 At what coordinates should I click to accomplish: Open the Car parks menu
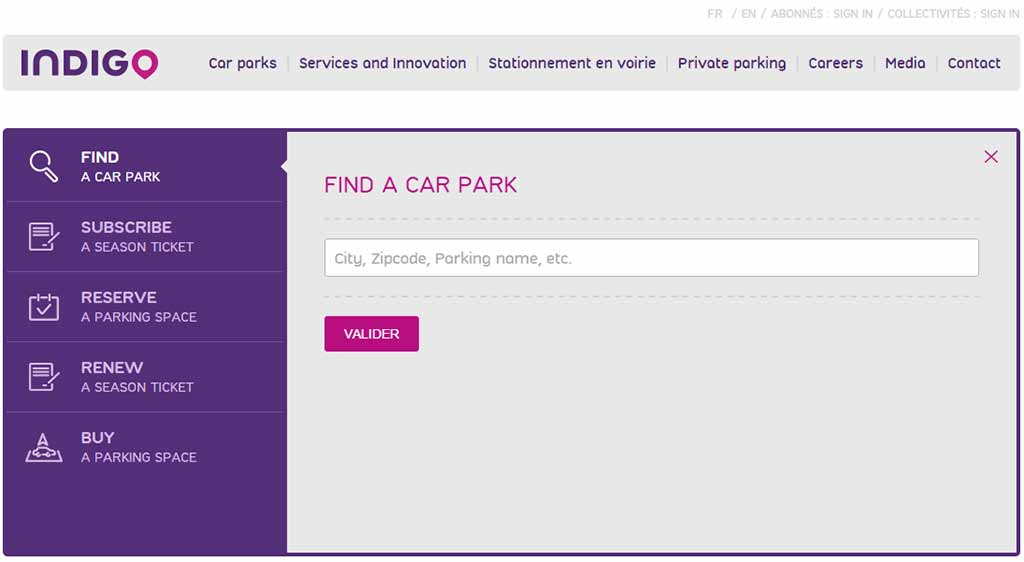tap(242, 63)
